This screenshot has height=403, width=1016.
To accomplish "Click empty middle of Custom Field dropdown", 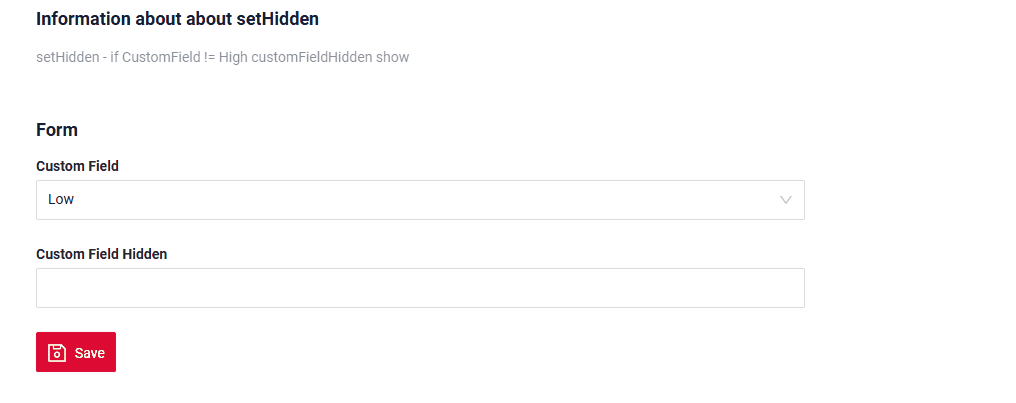I will coord(420,200).
